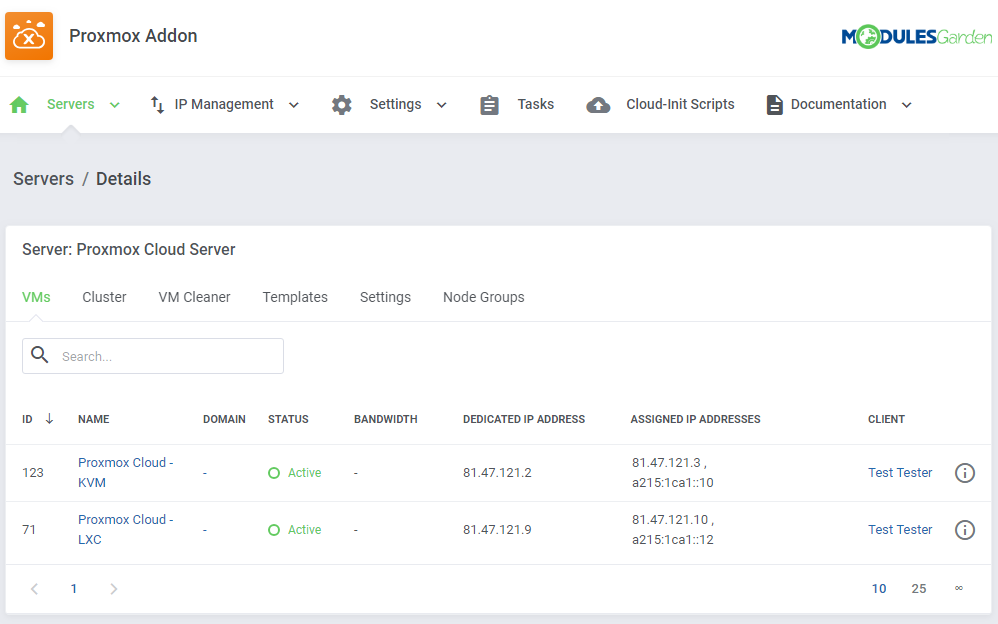Click BANDWIDTH column header
Viewport: 998px width, 624px height.
click(x=386, y=419)
